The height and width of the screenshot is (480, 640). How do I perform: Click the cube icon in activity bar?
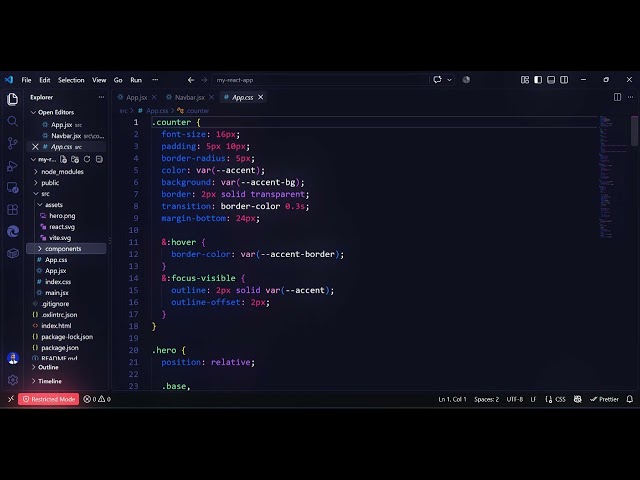pos(13,253)
